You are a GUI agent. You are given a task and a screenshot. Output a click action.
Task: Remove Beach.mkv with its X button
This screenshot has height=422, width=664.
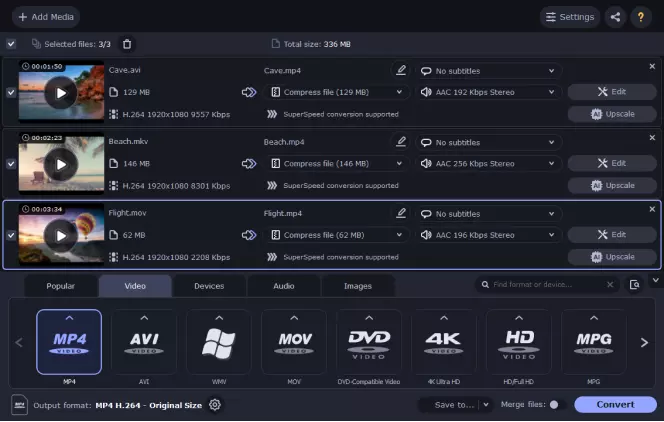pos(652,138)
